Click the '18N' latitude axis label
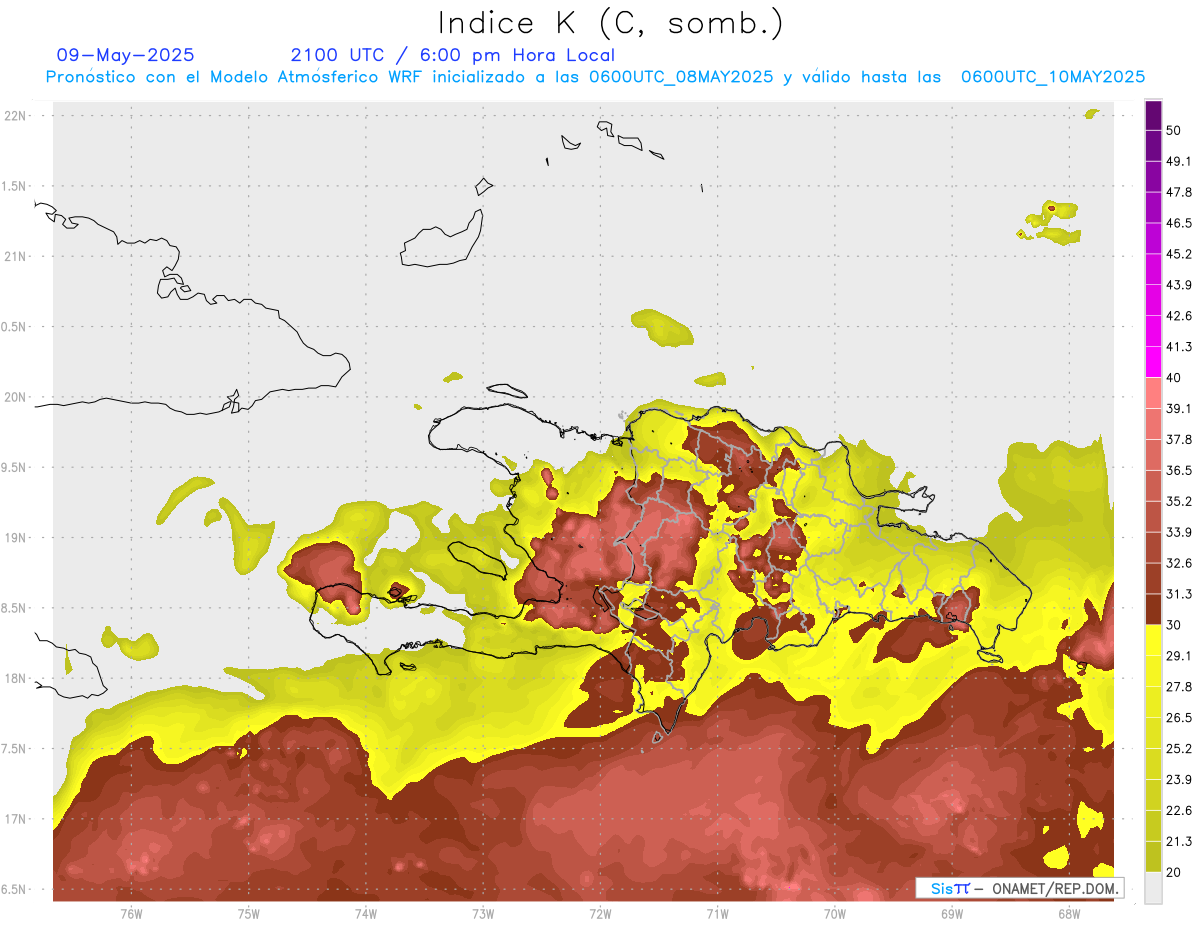The width and height of the screenshot is (1200, 927). pyautogui.click(x=15, y=679)
